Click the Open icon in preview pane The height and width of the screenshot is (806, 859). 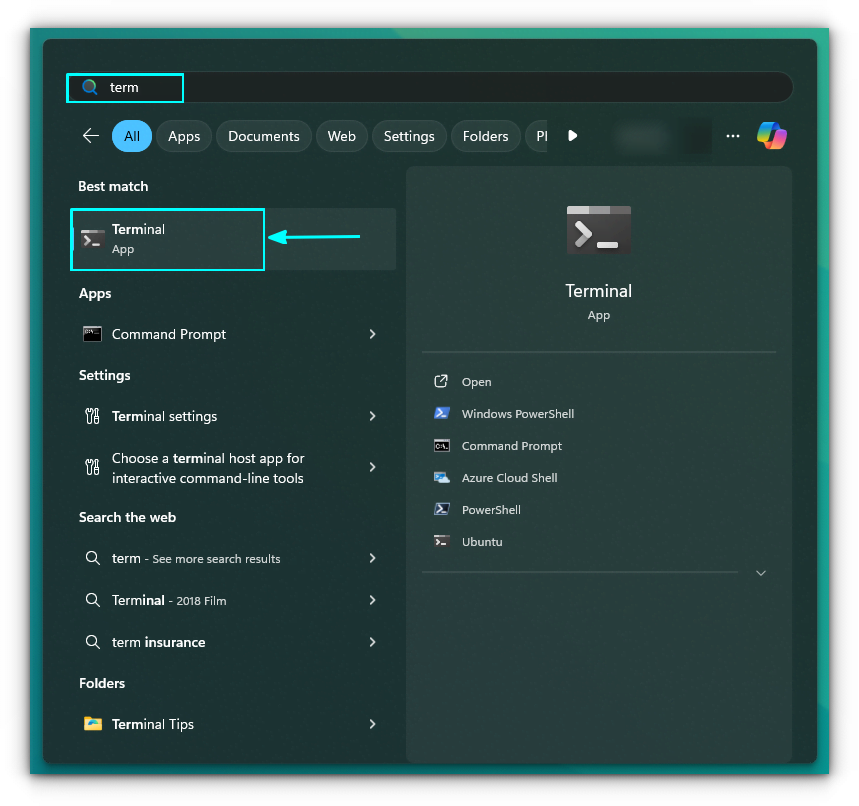[441, 381]
